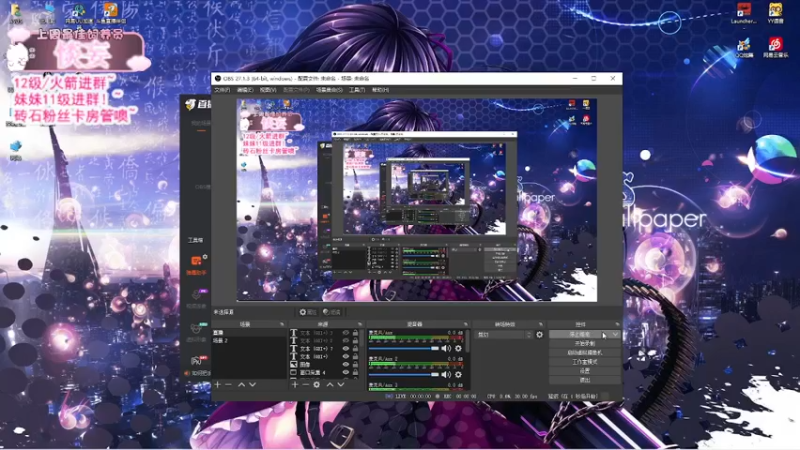This screenshot has height=450, width=800.
Task: Adjust the 麦克风/Aux 2 volume slider
Action: tap(404, 374)
